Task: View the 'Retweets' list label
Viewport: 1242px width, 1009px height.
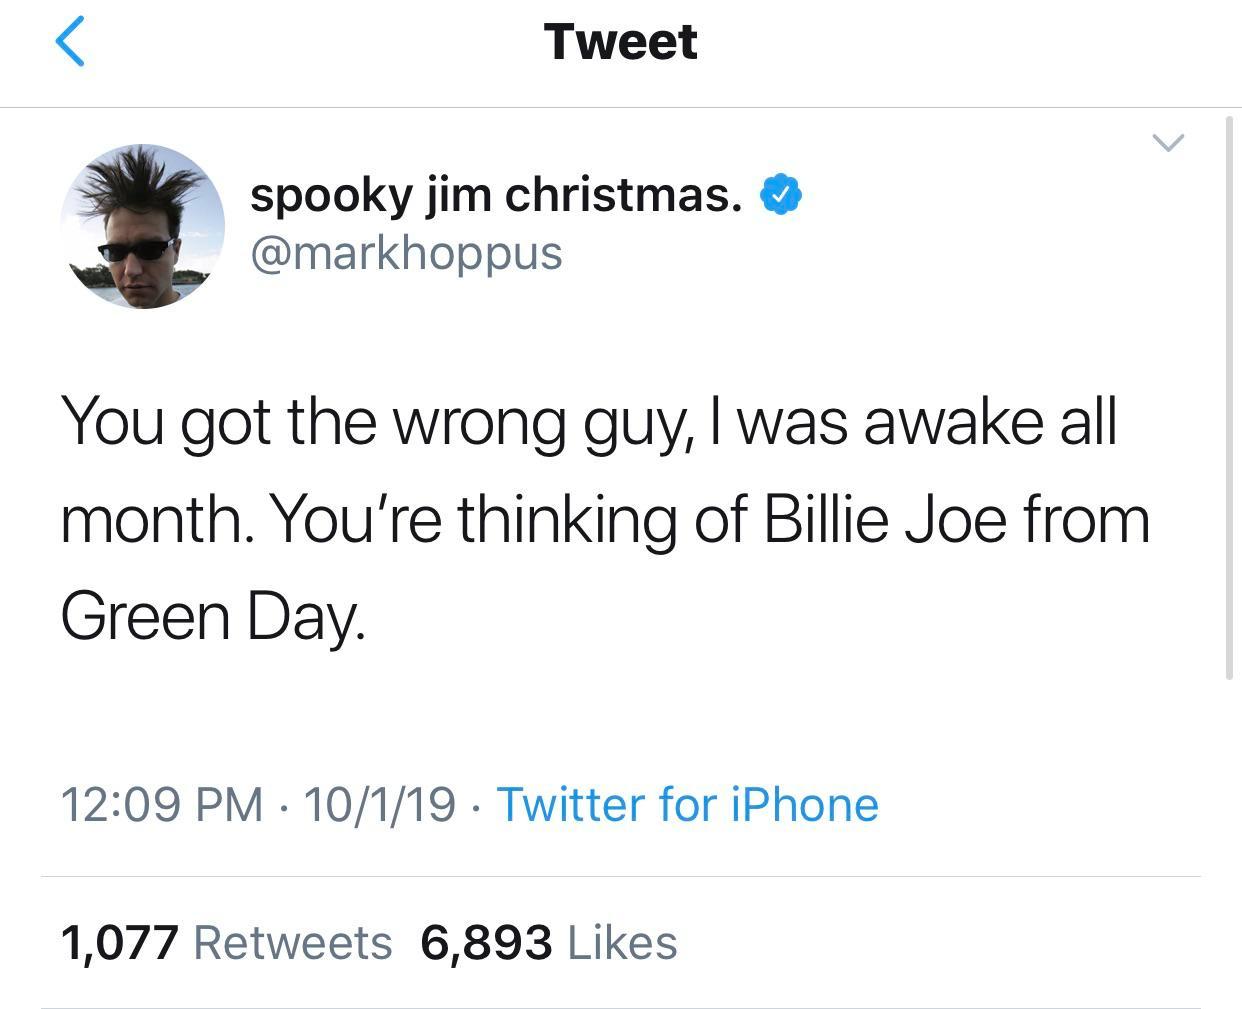Action: [x=292, y=942]
